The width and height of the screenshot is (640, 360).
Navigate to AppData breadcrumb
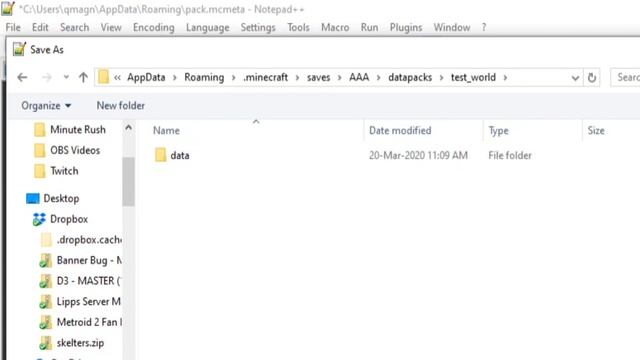146,77
